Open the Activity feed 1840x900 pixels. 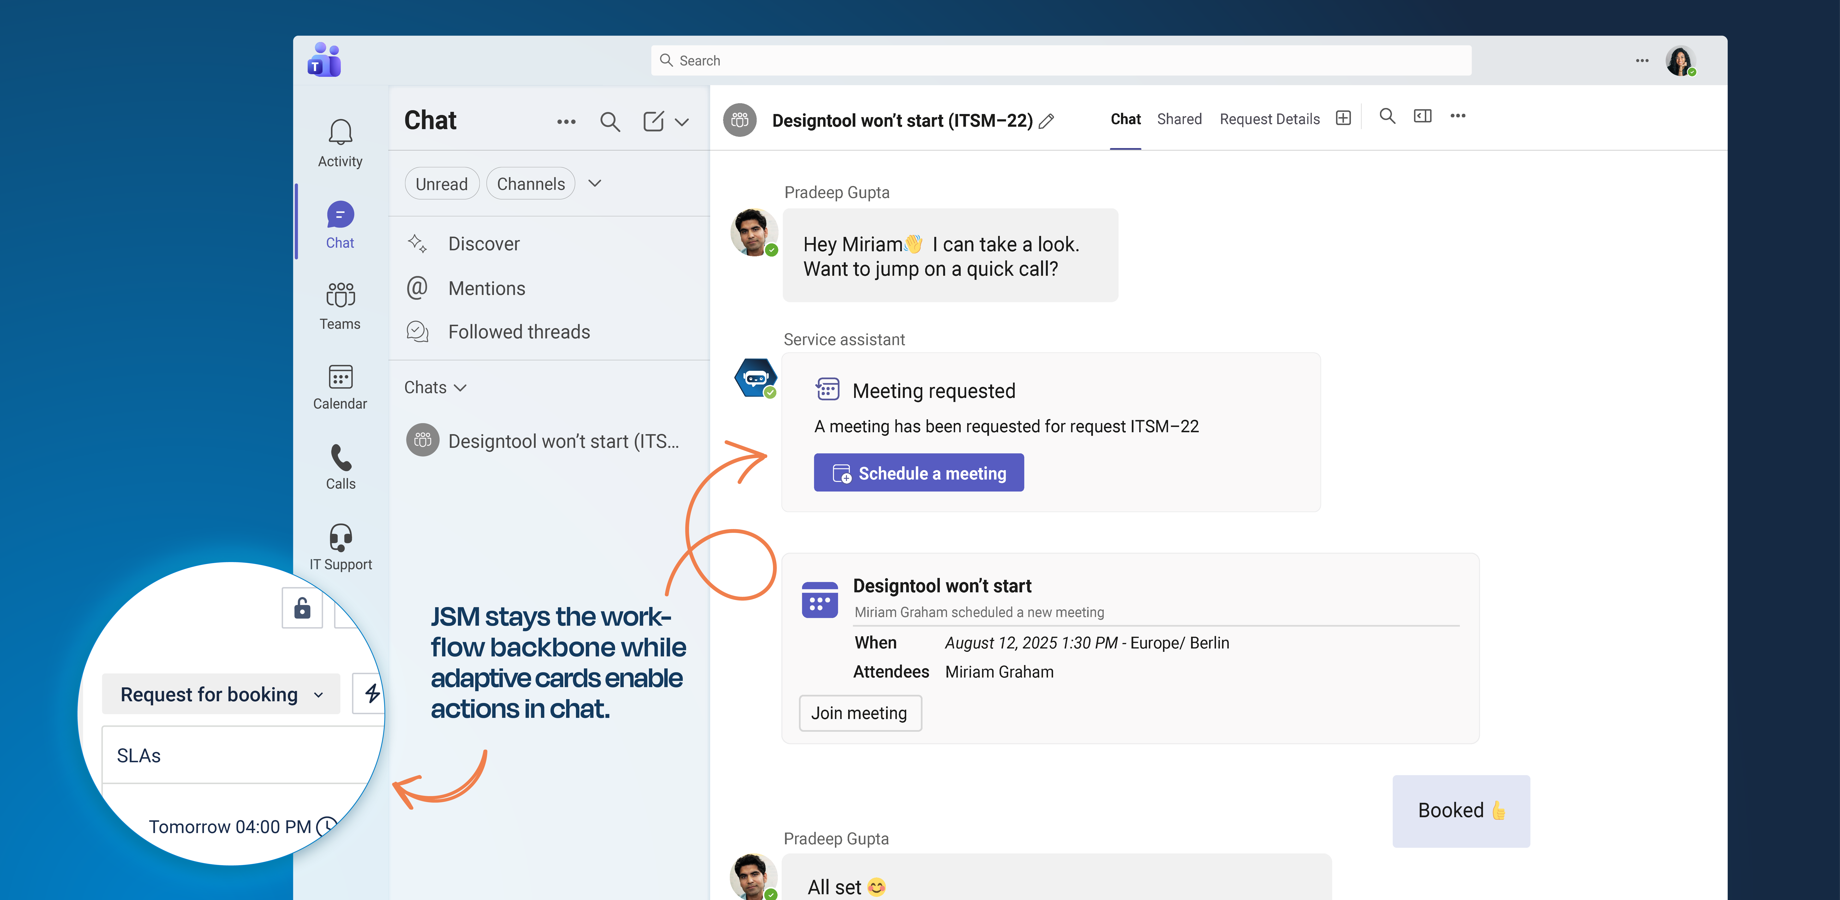(340, 140)
